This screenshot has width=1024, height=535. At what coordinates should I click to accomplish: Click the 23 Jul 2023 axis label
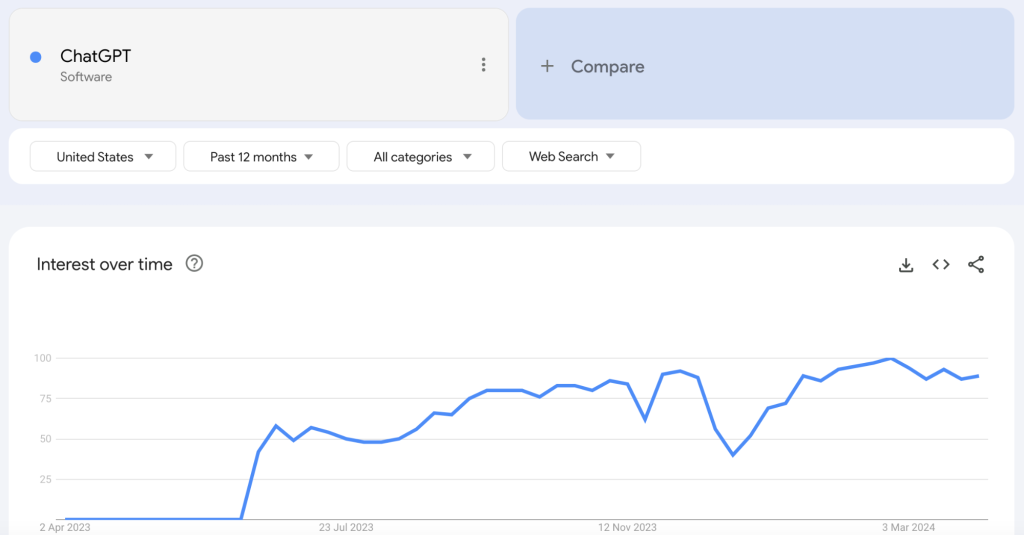346,527
